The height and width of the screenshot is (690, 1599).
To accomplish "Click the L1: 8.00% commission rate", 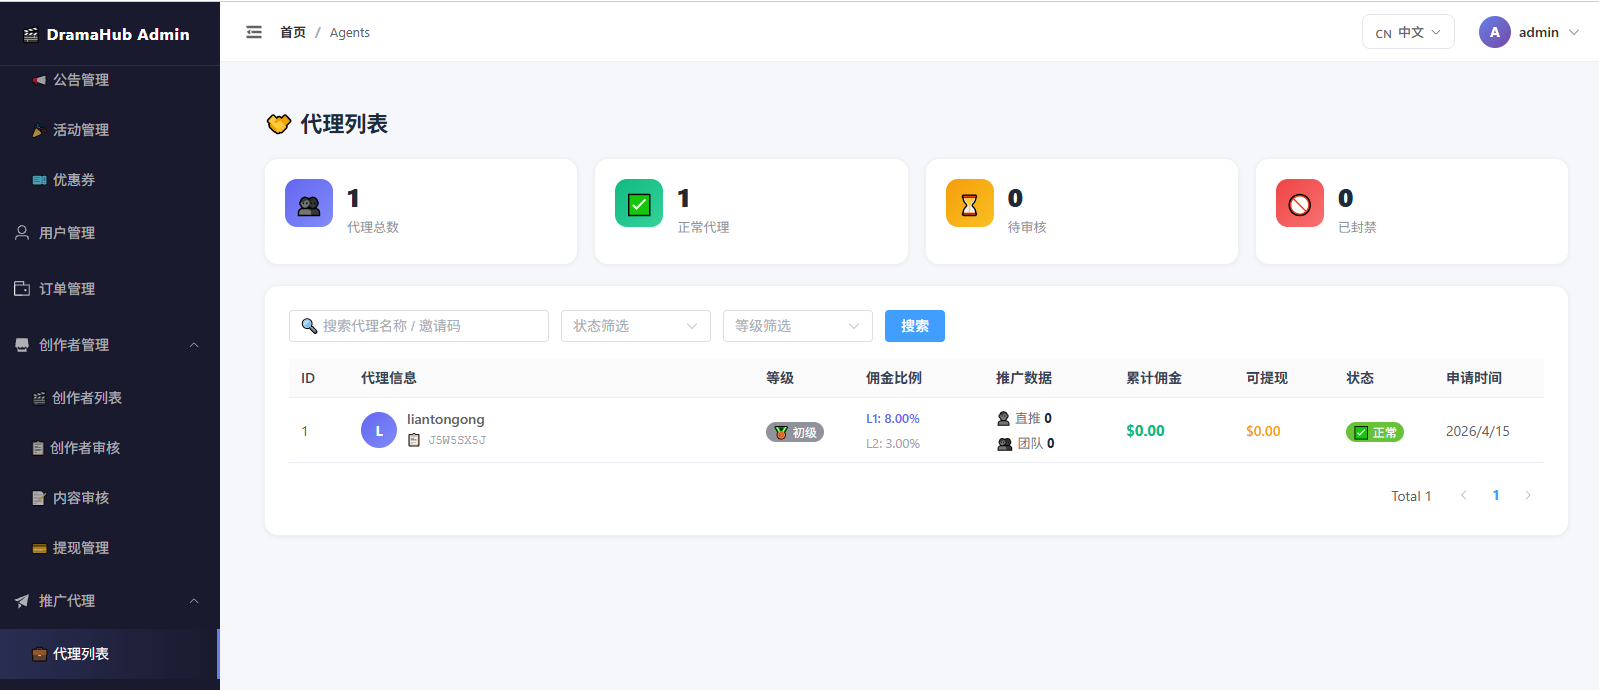I will point(893,418).
